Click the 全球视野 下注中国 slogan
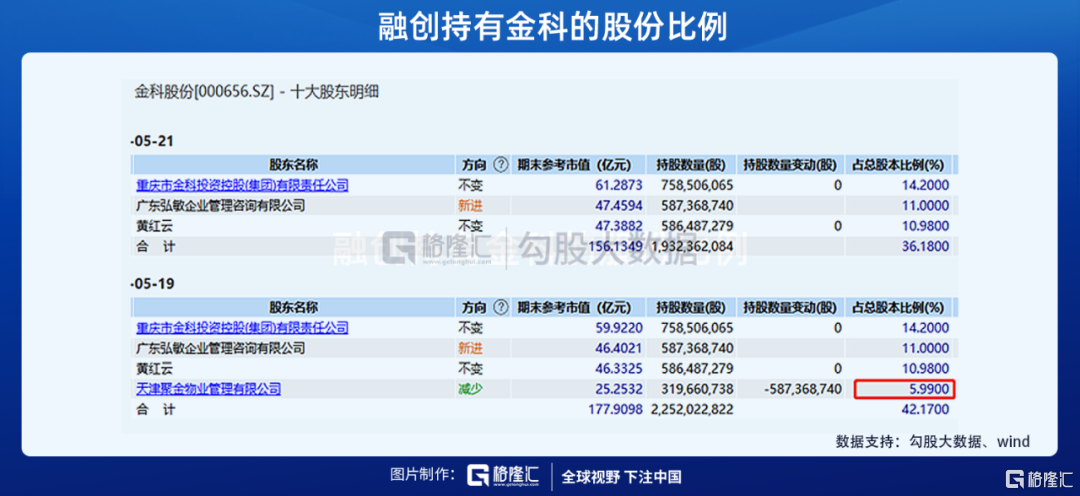 (621, 477)
